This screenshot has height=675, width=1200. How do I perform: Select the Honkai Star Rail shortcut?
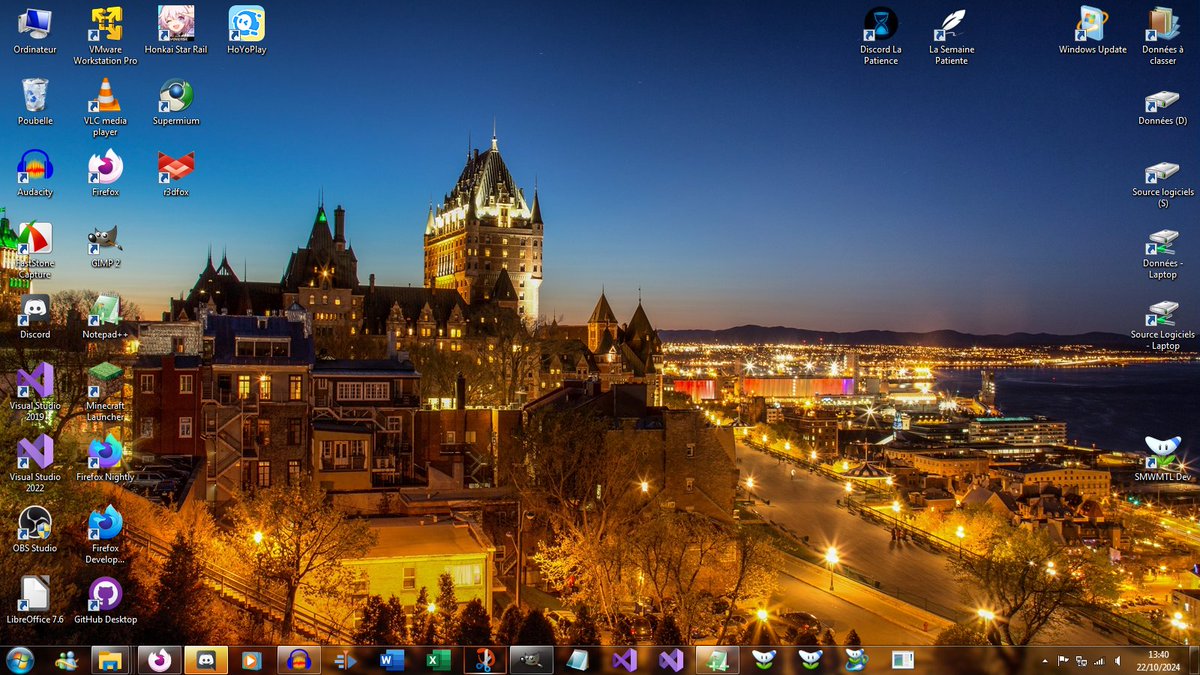176,31
